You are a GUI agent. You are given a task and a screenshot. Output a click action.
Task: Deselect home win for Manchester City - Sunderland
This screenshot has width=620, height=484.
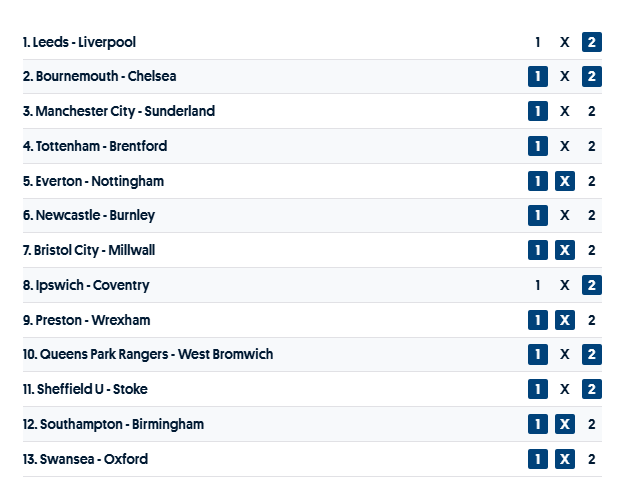(x=538, y=111)
